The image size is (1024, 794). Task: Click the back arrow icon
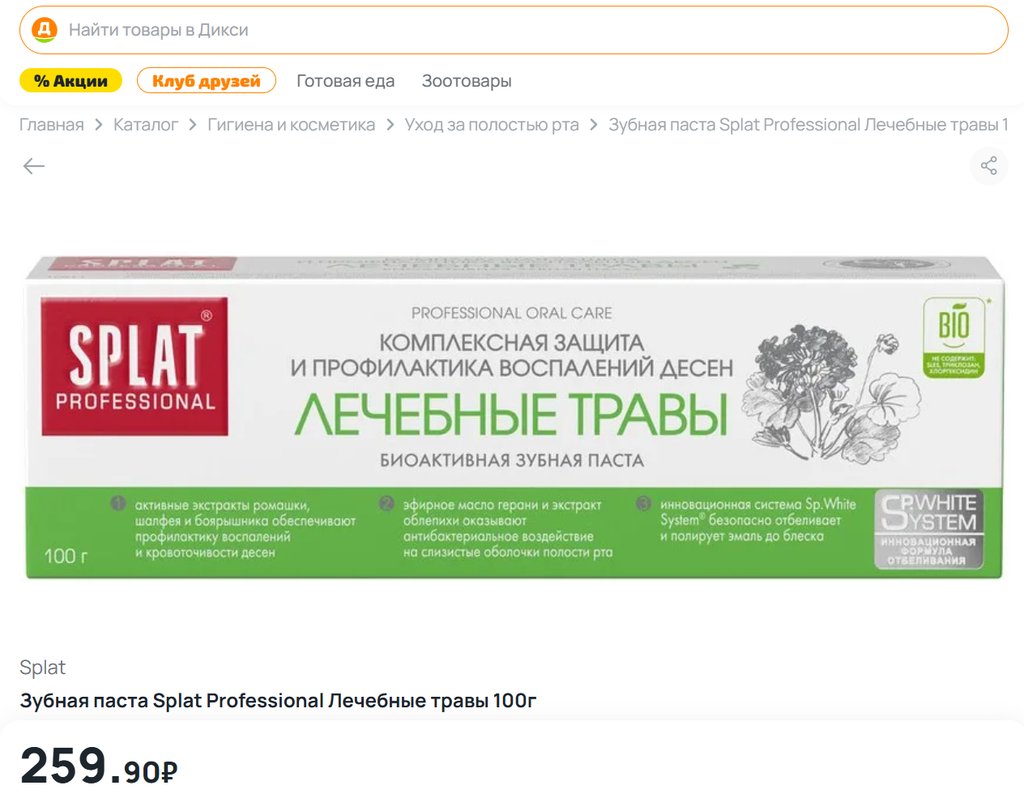click(x=34, y=166)
